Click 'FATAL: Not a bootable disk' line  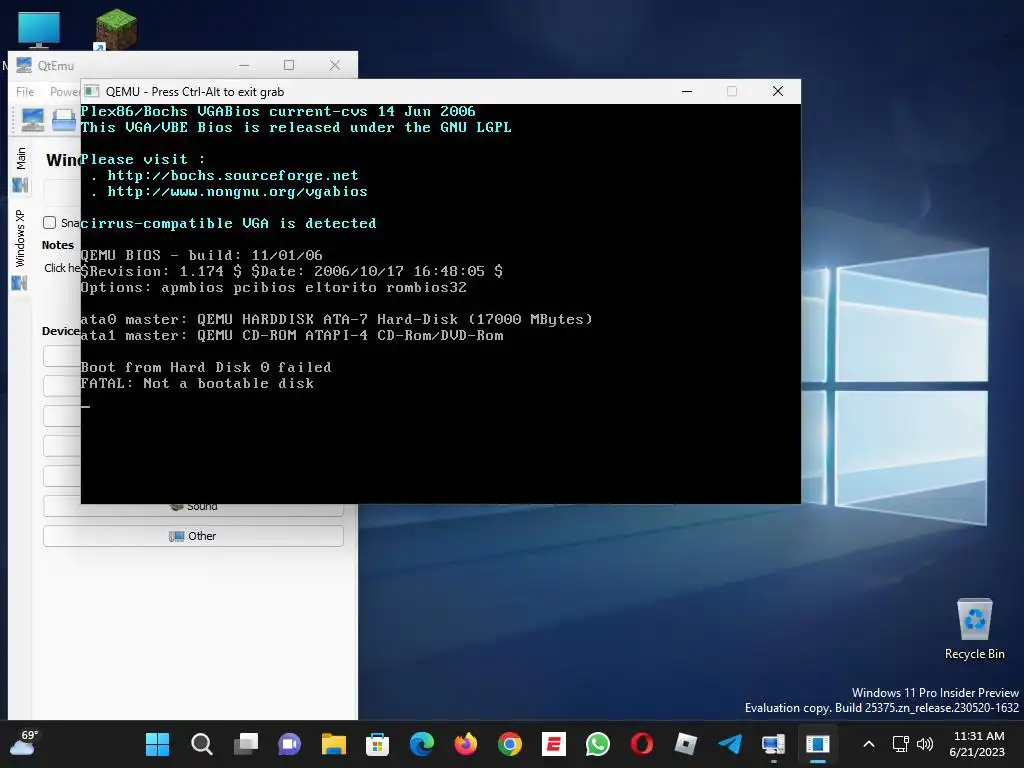click(x=197, y=383)
